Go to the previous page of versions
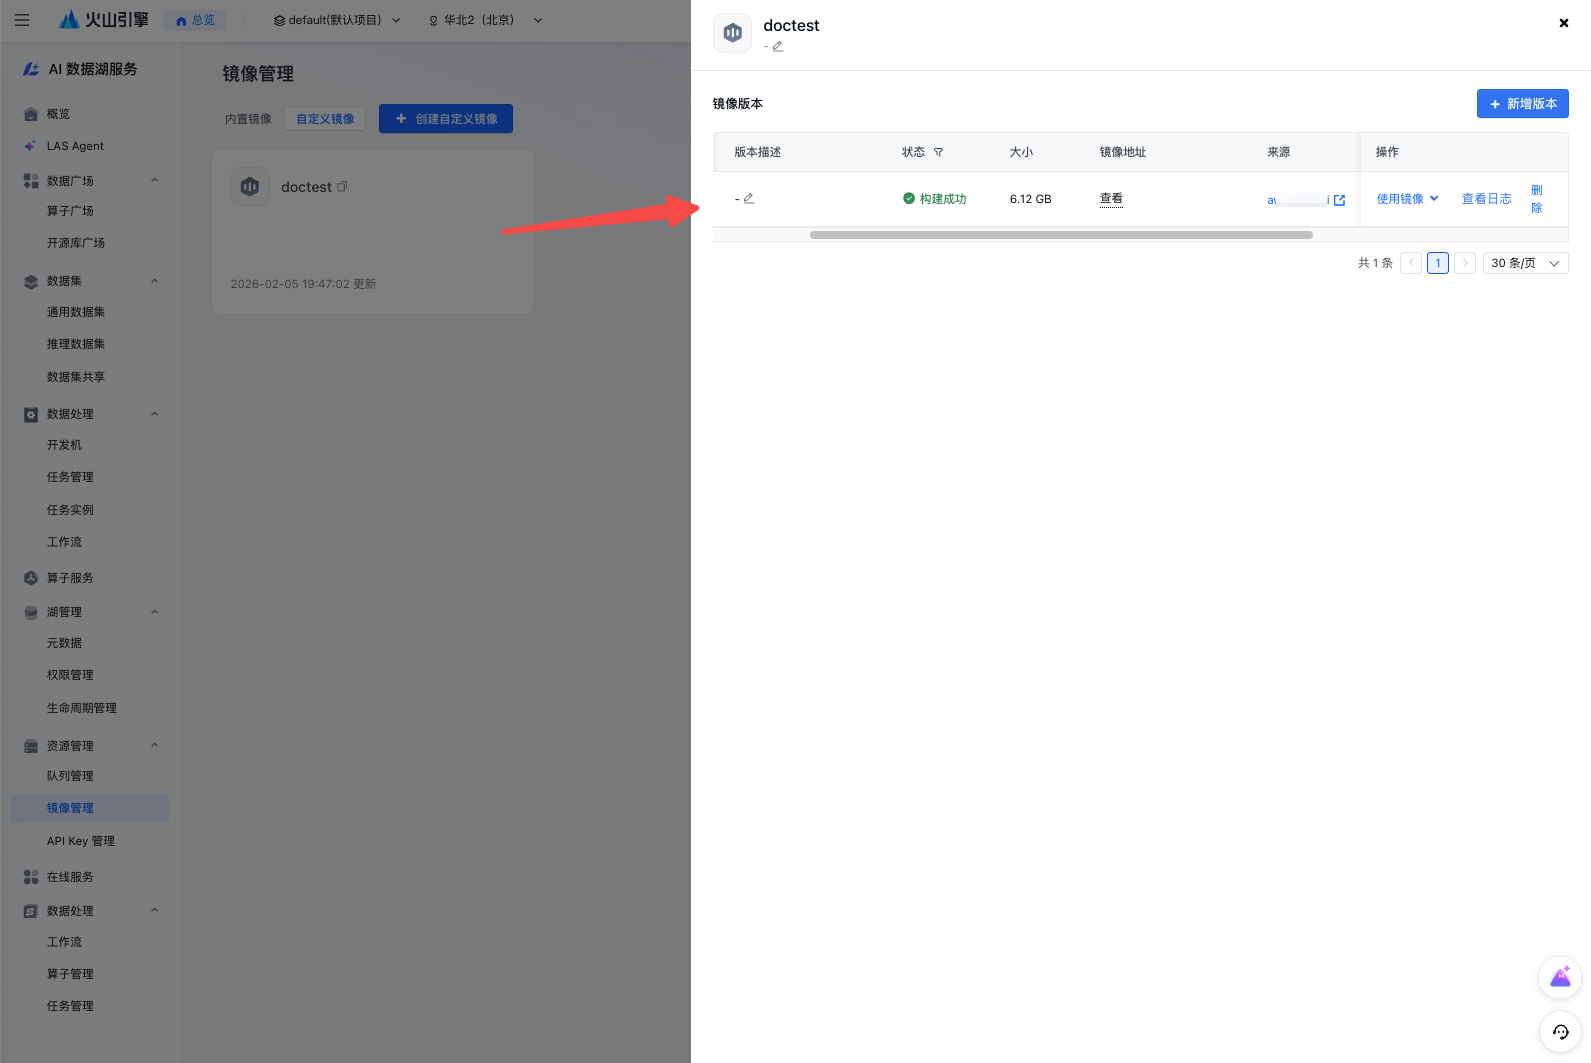This screenshot has height=1063, width=1591. pyautogui.click(x=1411, y=263)
